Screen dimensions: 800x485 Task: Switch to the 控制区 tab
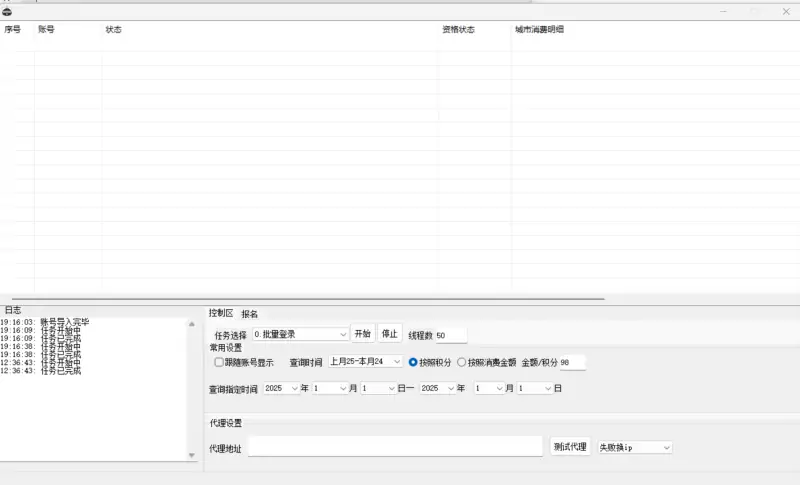(220, 314)
